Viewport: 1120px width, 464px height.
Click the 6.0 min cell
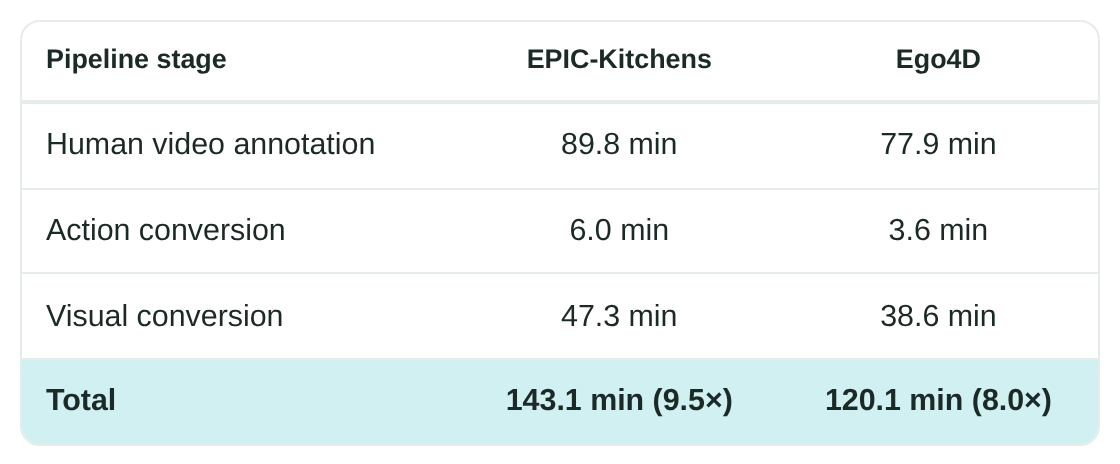pyautogui.click(x=619, y=231)
